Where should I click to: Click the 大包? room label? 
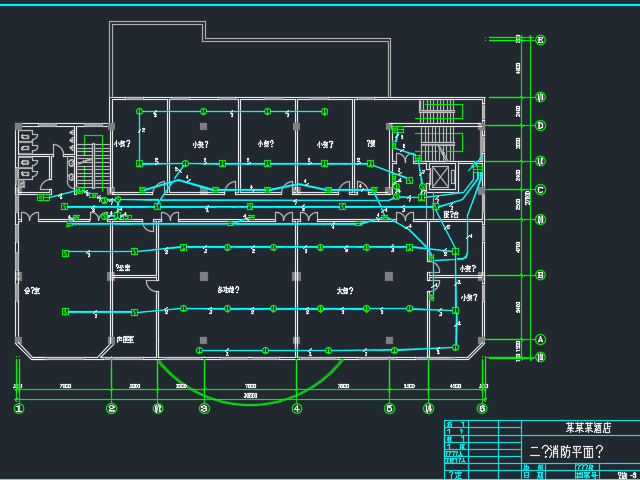coord(345,291)
